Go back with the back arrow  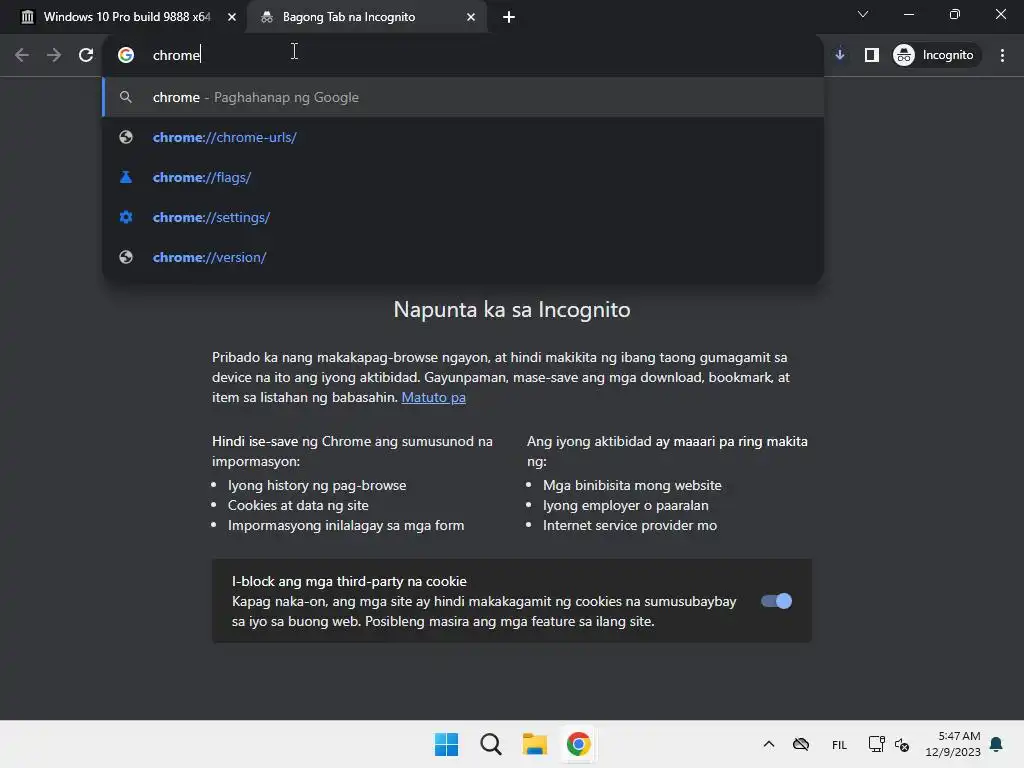22,55
